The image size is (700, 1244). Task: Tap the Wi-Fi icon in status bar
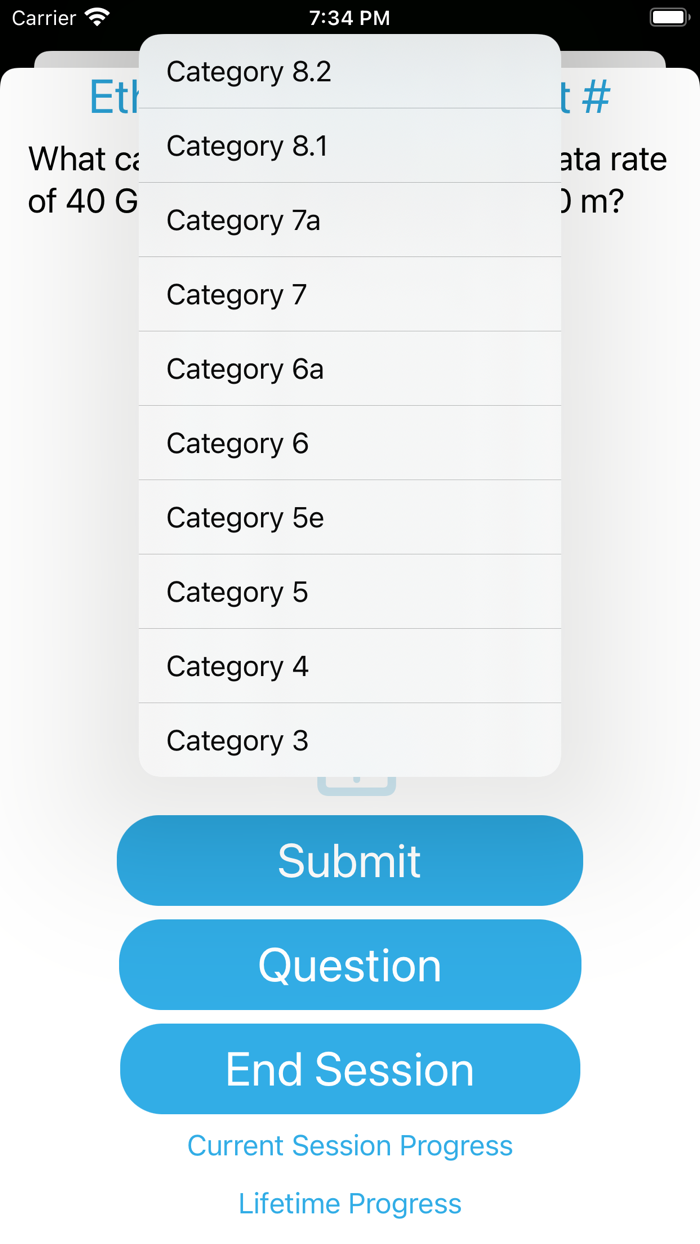97,18
